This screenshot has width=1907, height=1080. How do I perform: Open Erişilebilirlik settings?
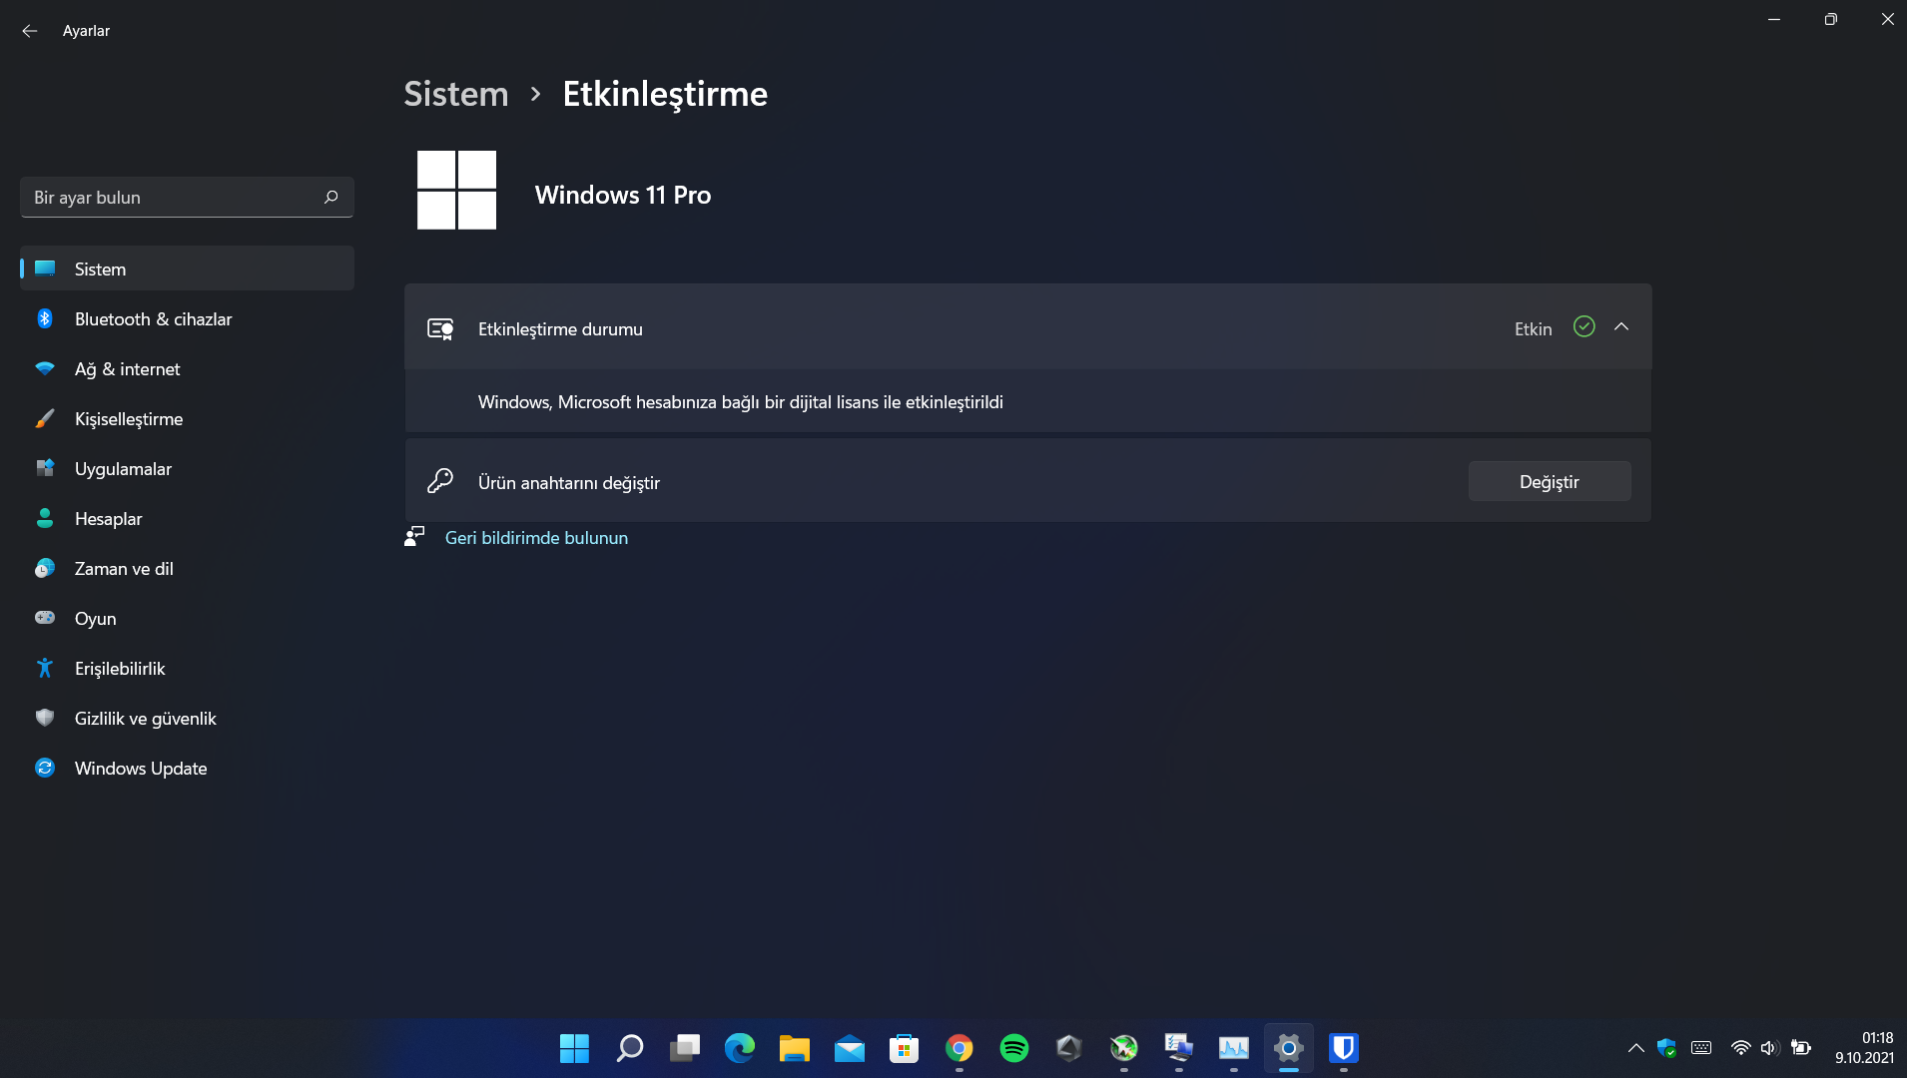coord(187,669)
